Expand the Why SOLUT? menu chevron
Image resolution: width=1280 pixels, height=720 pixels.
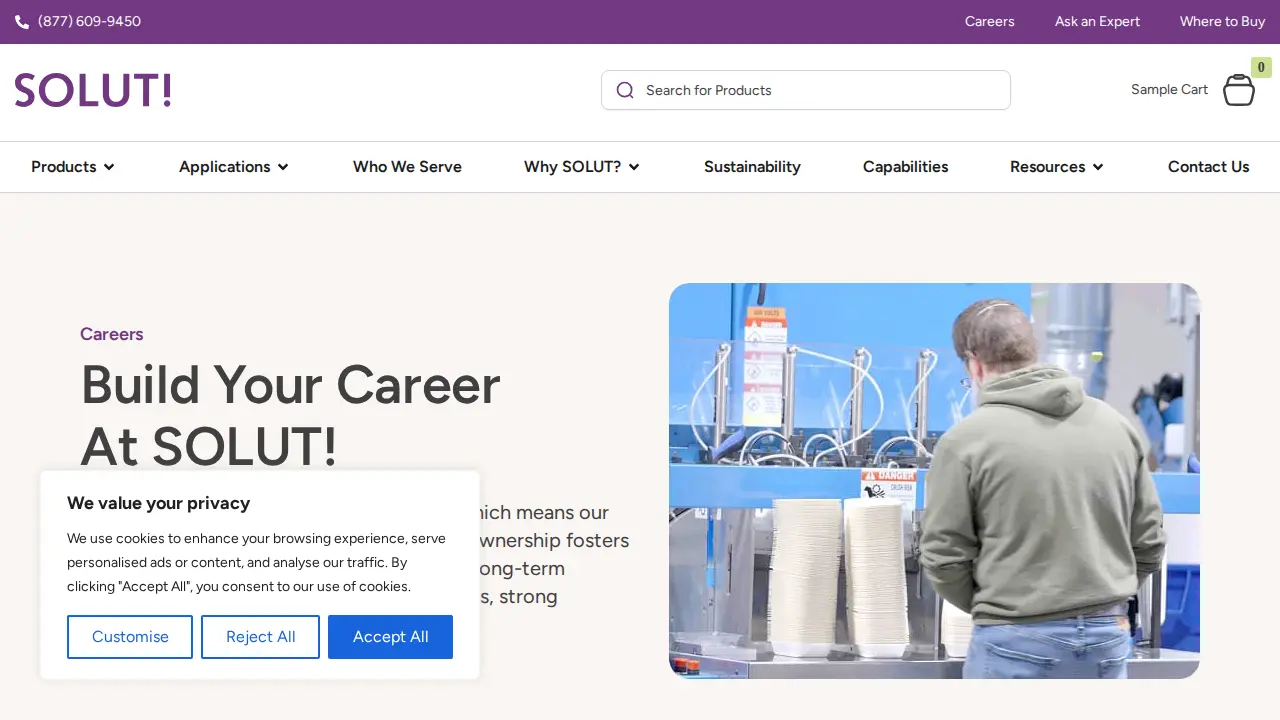[634, 167]
